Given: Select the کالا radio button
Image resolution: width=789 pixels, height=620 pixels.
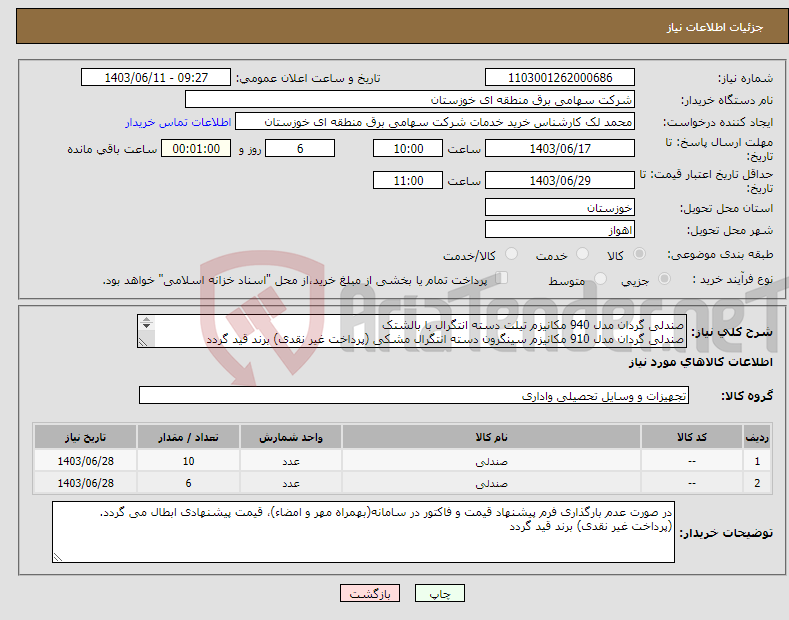Looking at the screenshot, I should [639, 254].
